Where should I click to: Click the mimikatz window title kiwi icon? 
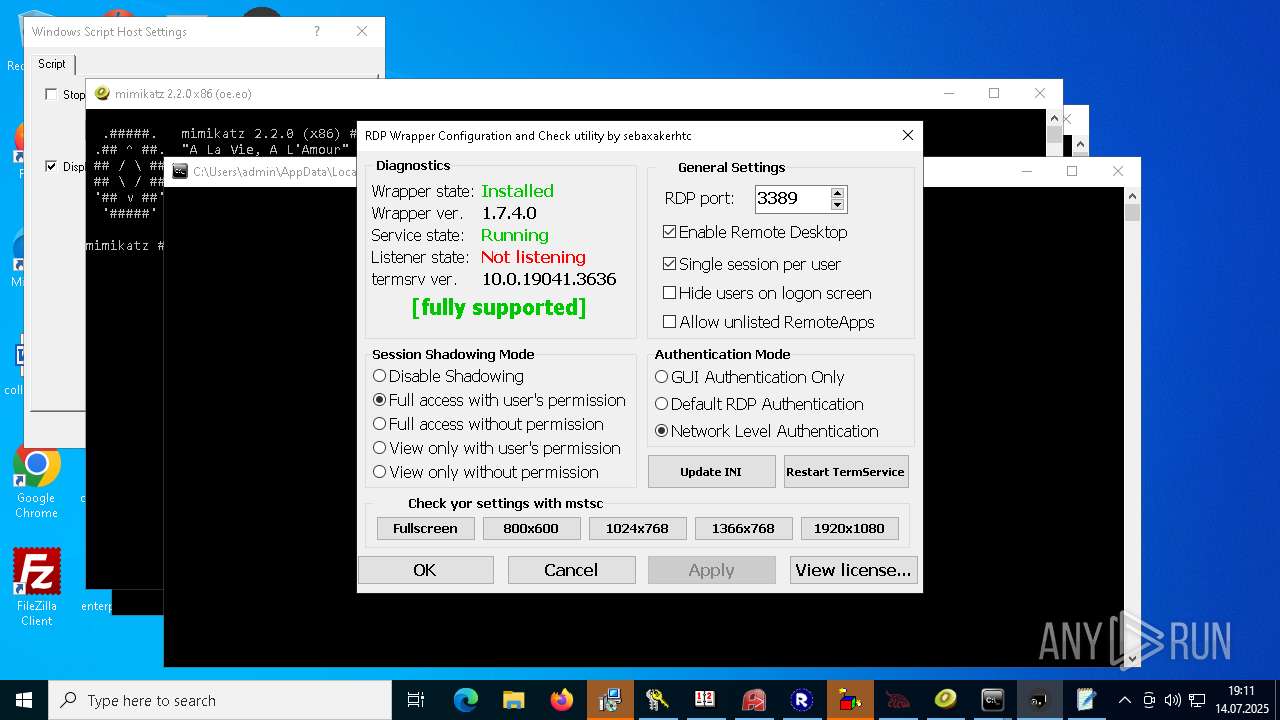(x=102, y=94)
